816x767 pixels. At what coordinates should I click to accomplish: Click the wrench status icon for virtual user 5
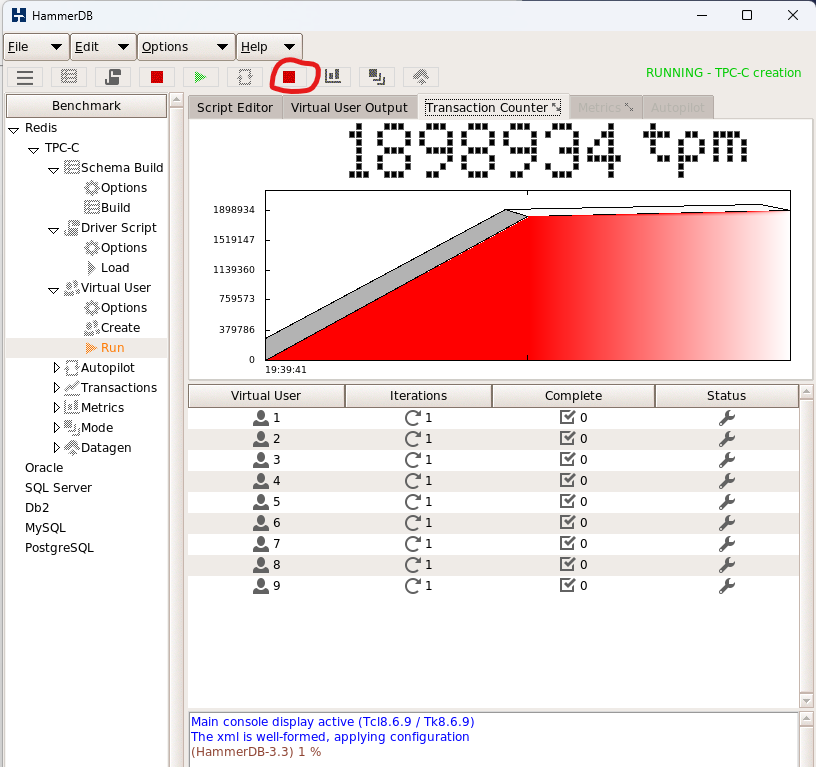(726, 502)
